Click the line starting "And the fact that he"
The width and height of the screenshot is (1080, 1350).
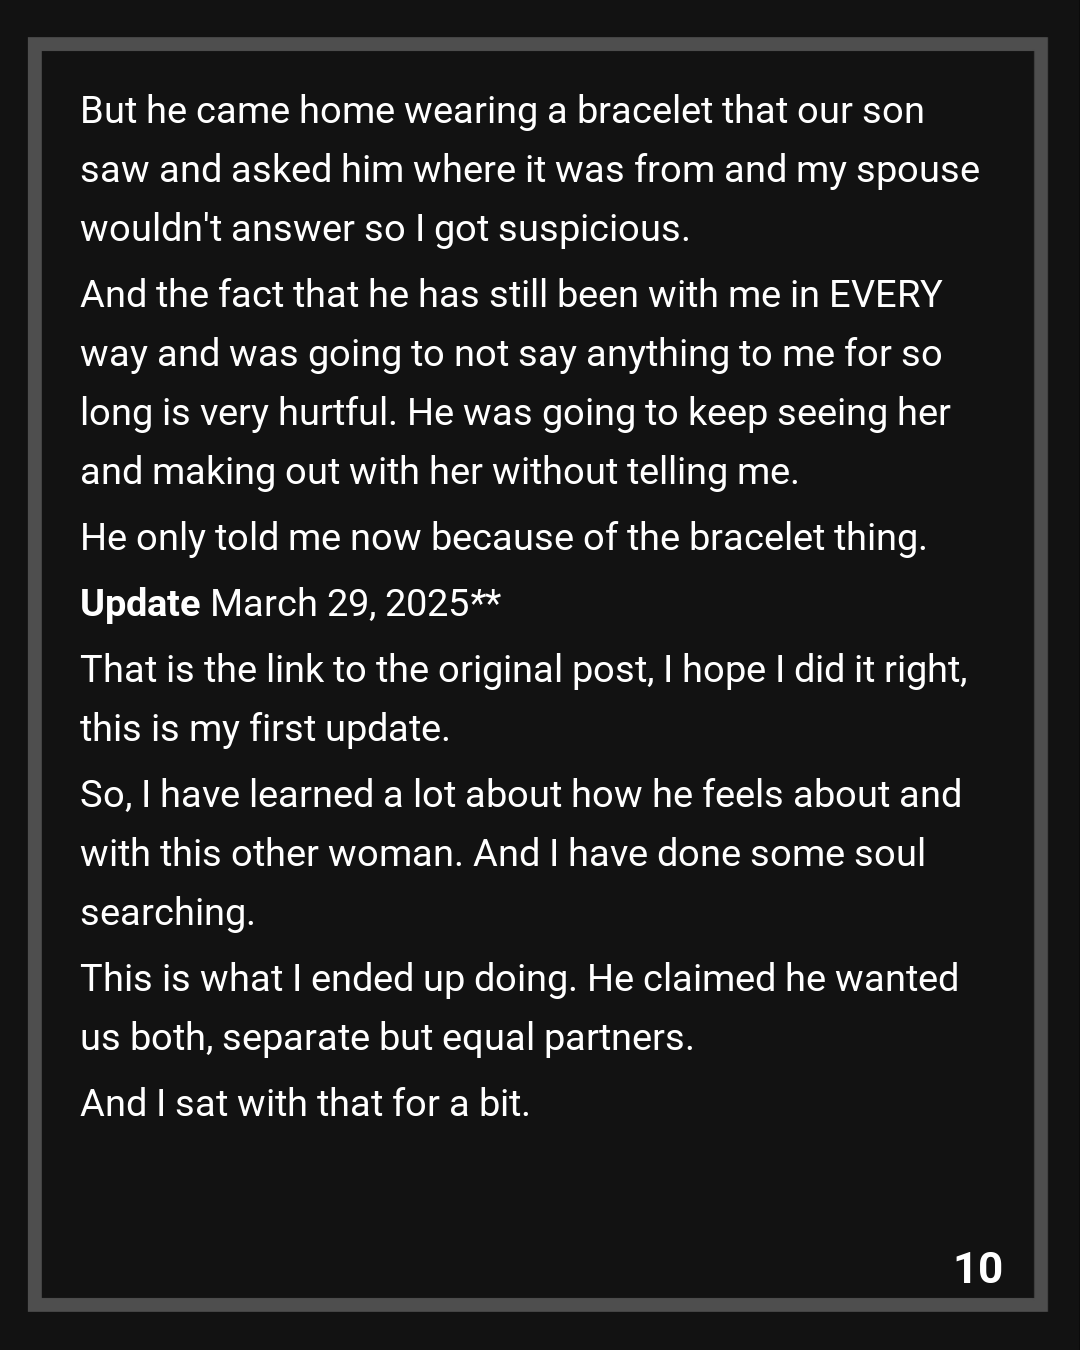coord(511,295)
